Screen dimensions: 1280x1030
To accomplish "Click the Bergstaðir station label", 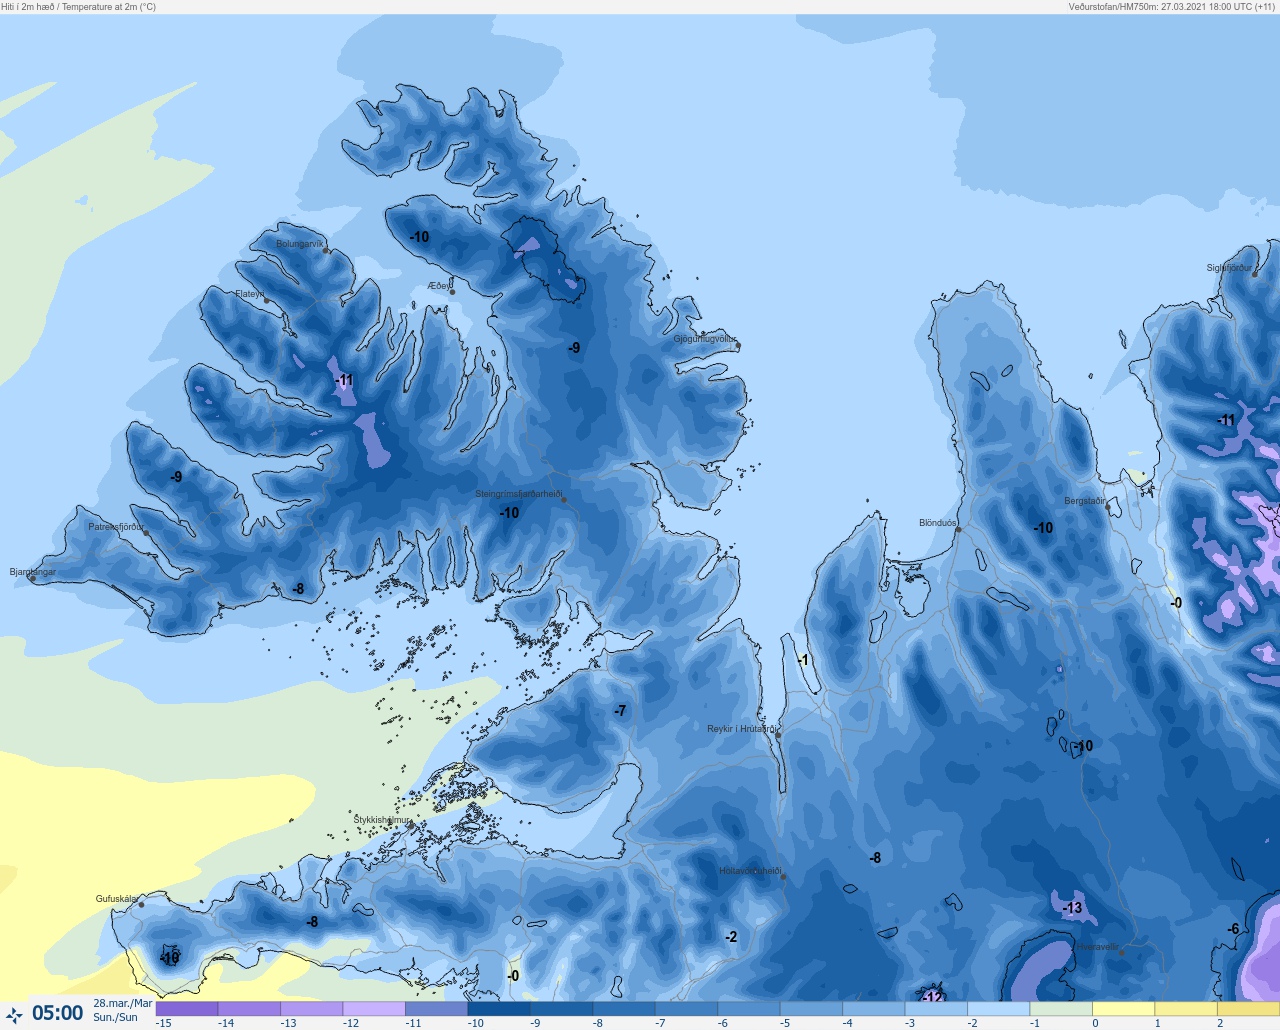I will [1085, 501].
